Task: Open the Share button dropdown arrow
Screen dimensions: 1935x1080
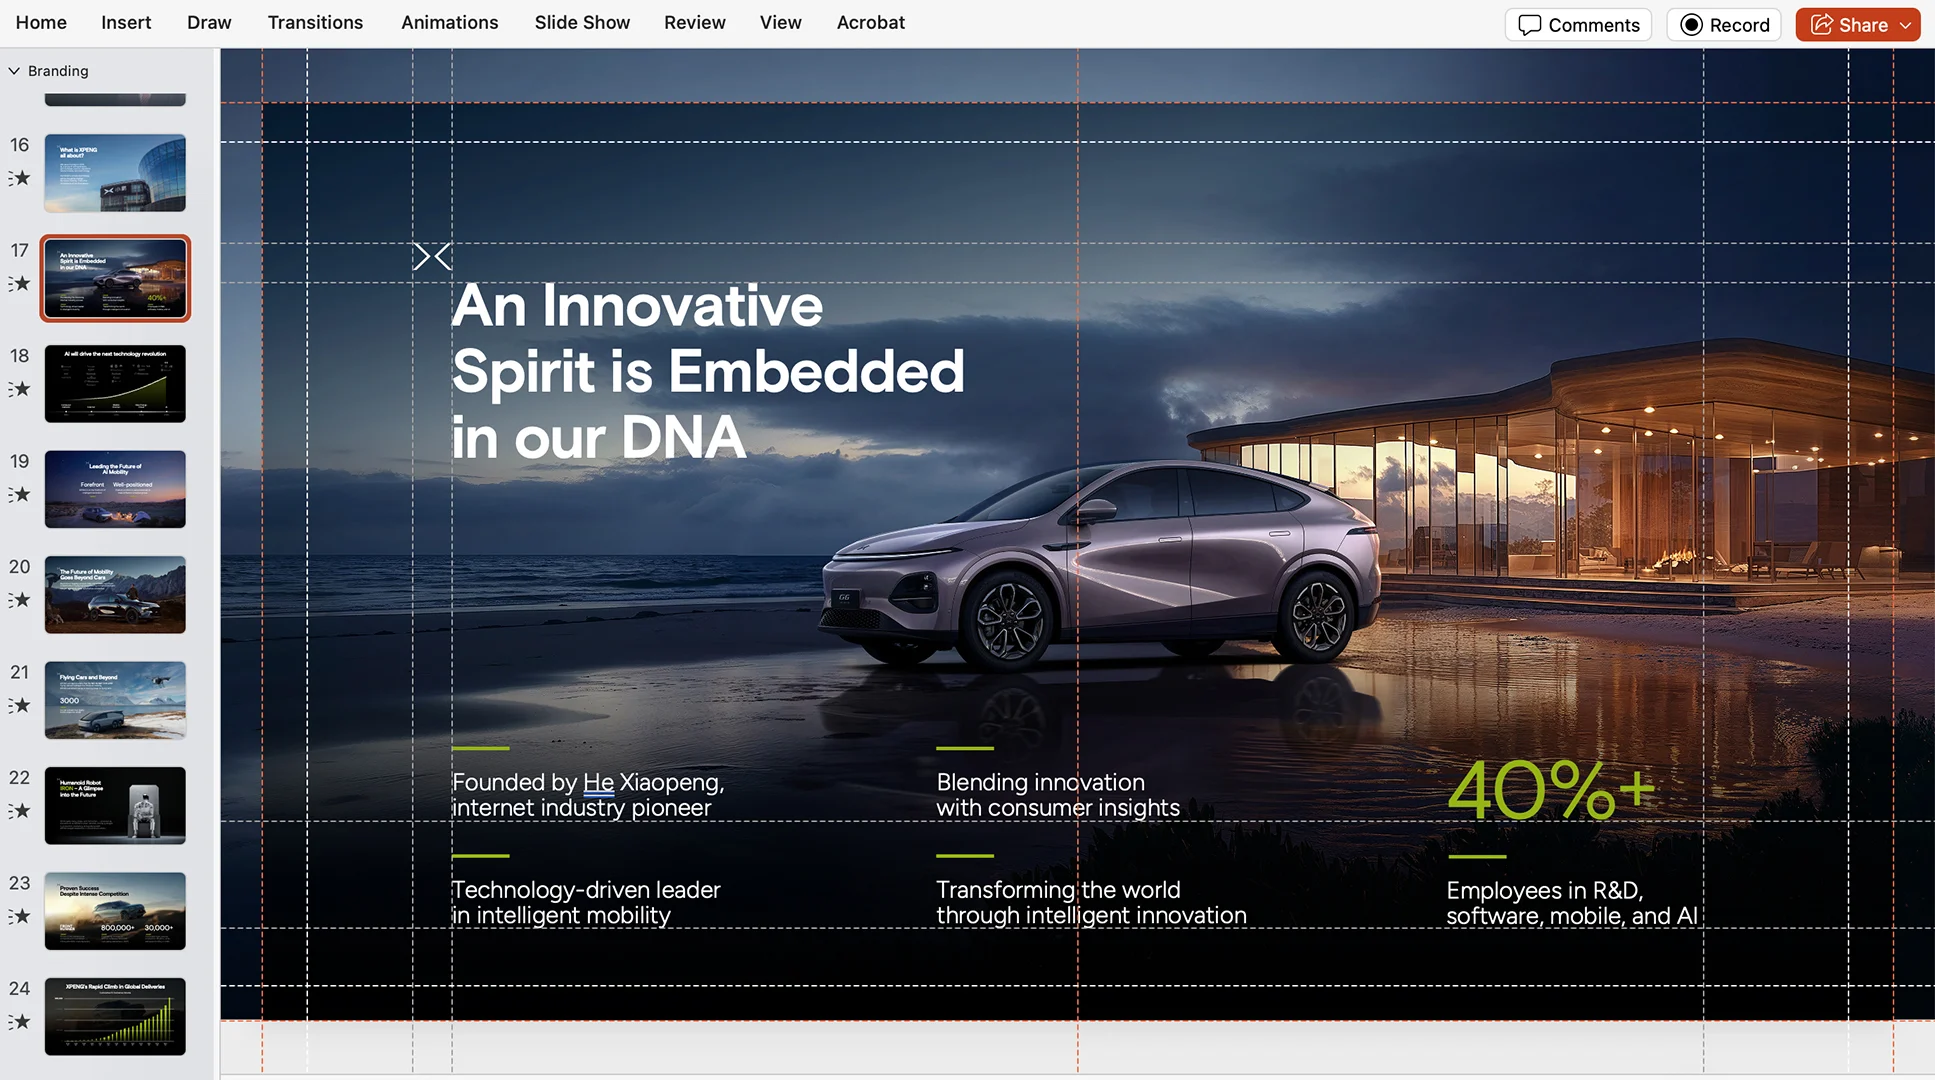Action: (1906, 25)
